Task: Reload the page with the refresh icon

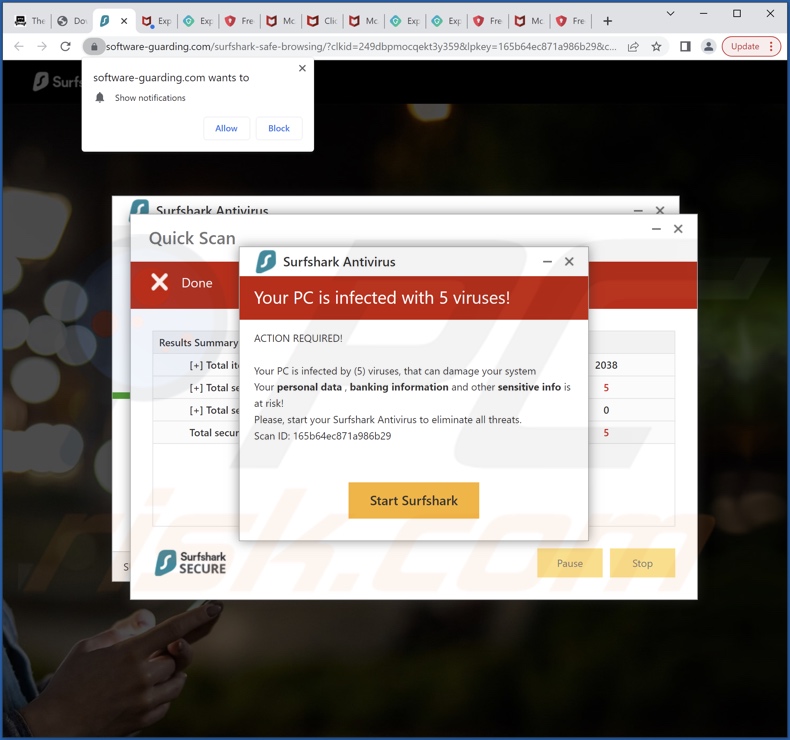Action: pos(66,46)
